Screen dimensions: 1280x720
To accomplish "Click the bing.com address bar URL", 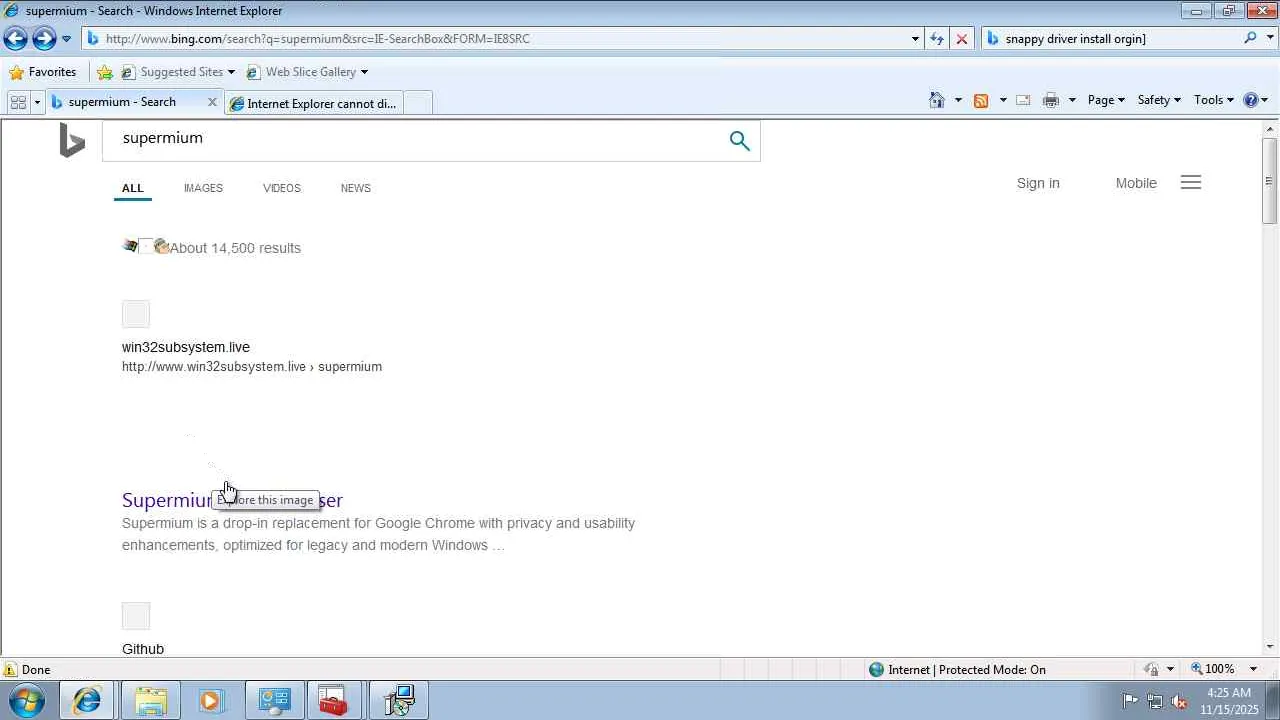I will 318,39.
